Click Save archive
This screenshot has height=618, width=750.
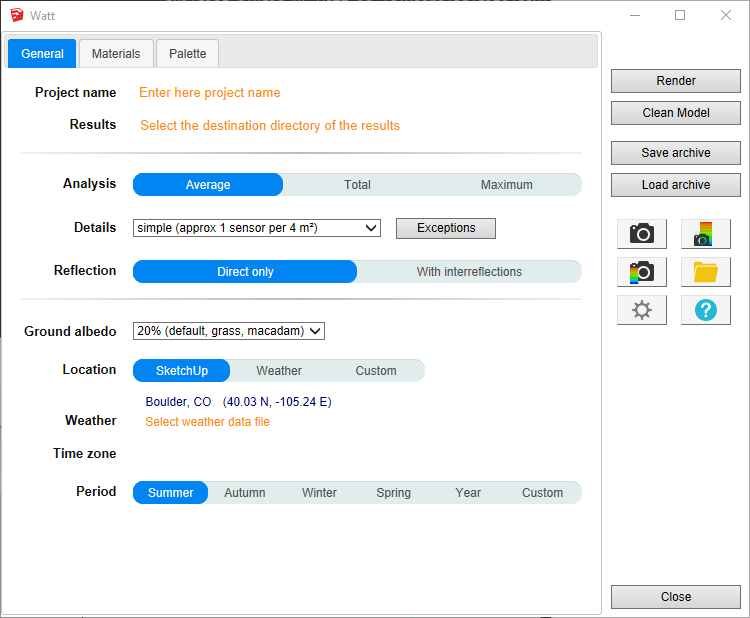(x=676, y=153)
